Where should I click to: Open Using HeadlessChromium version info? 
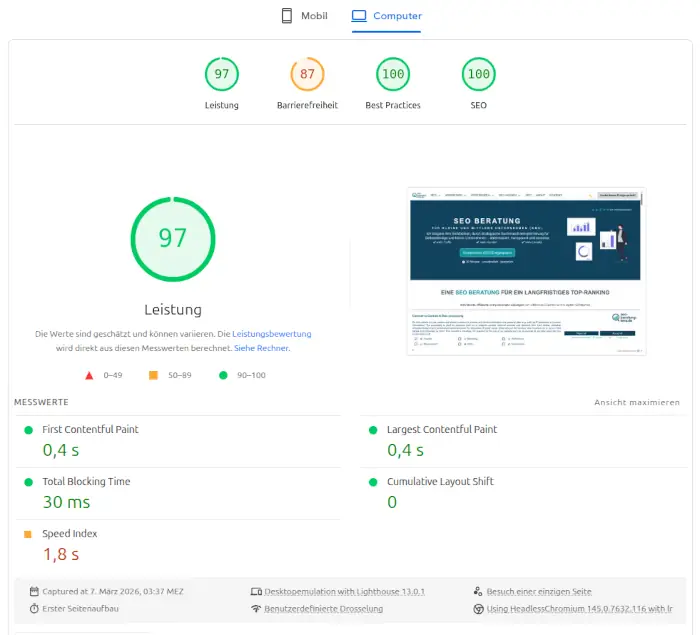(579, 608)
